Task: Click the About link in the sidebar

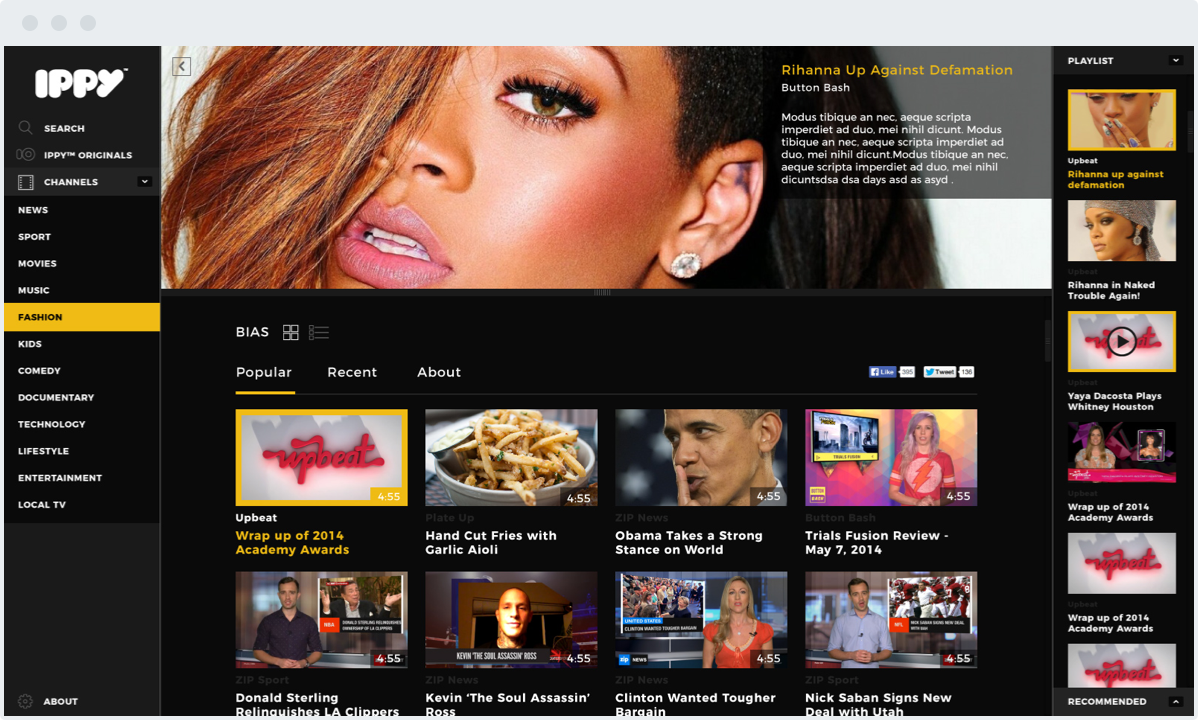Action: [x=60, y=701]
